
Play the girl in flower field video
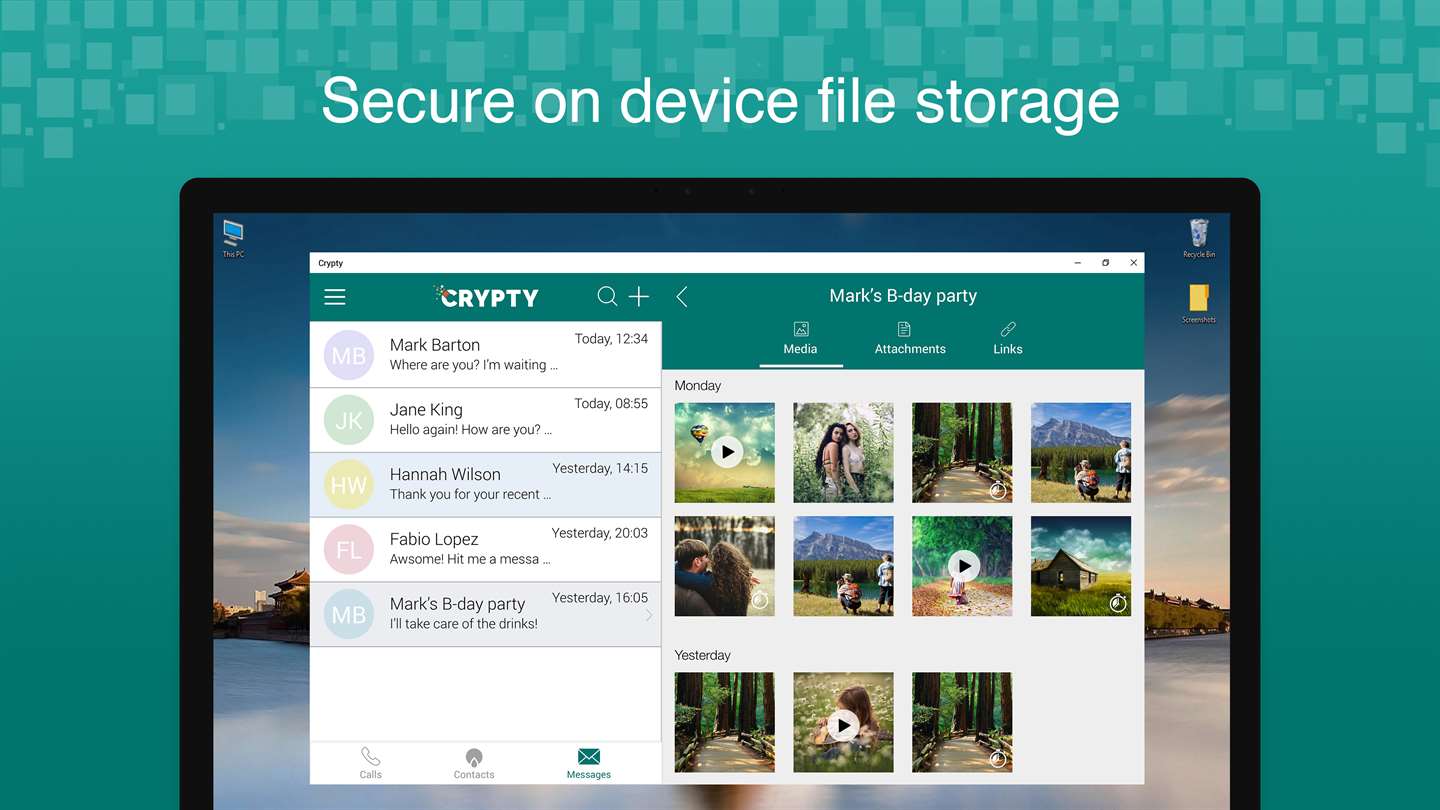[844, 722]
